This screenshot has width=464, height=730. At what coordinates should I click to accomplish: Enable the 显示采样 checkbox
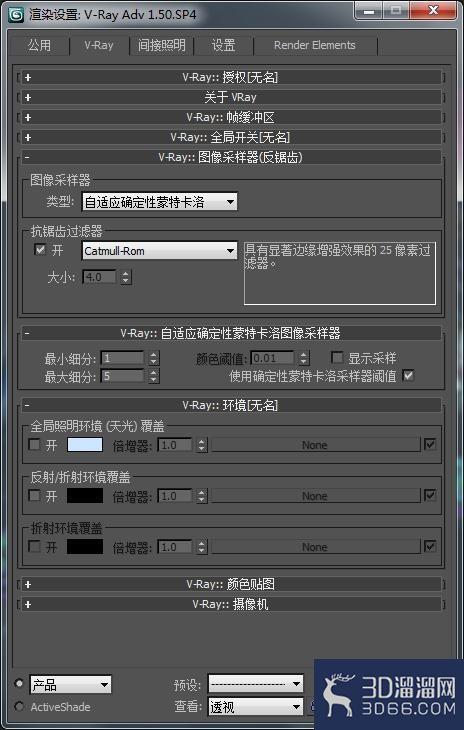(x=337, y=358)
